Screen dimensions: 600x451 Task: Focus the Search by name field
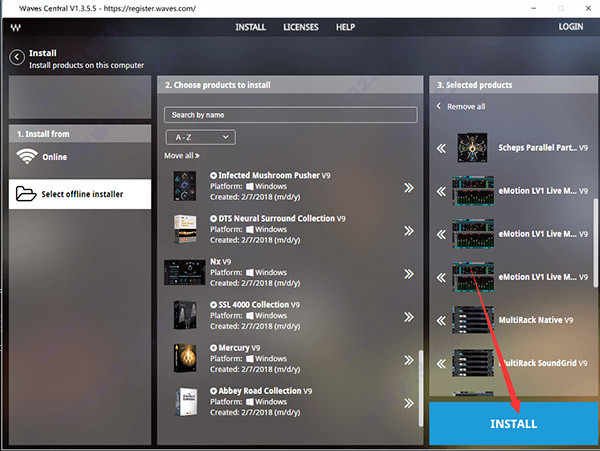(291, 115)
